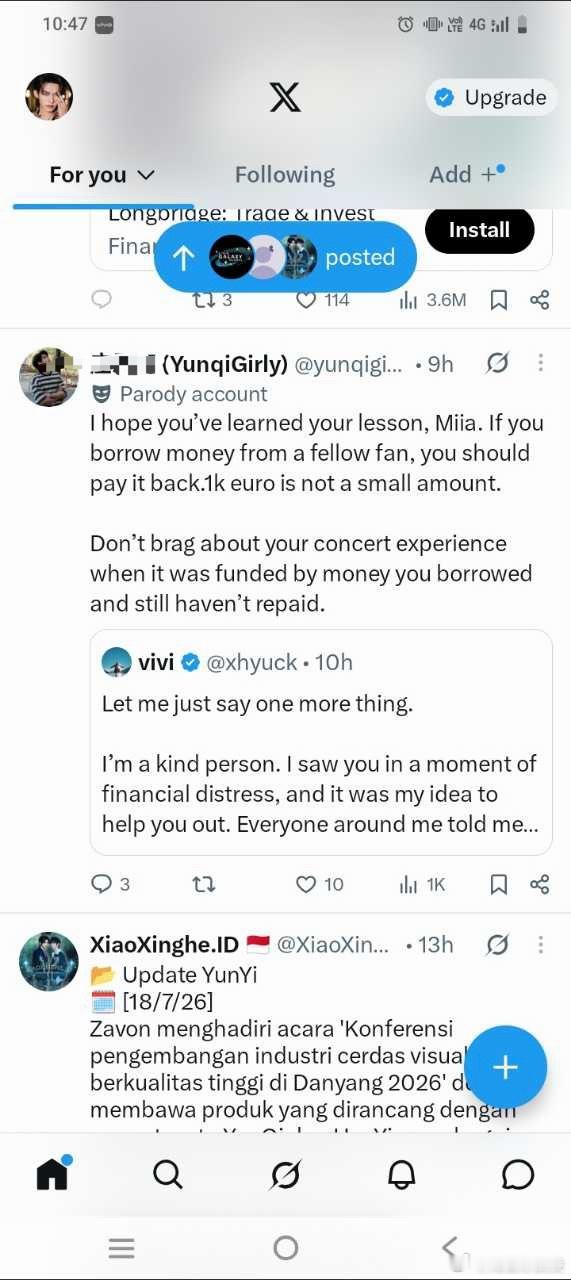This screenshot has width=571, height=1280.
Task: Open Grok from the bottom navigation
Action: (x=285, y=1174)
